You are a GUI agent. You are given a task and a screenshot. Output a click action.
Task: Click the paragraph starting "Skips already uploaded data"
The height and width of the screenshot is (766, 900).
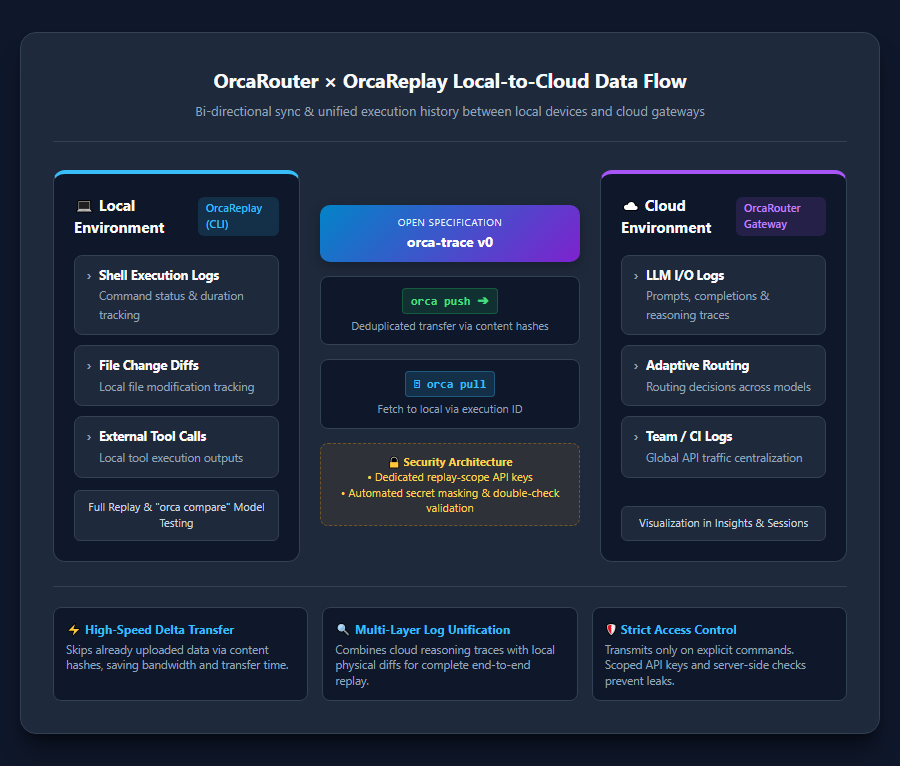click(x=177, y=658)
